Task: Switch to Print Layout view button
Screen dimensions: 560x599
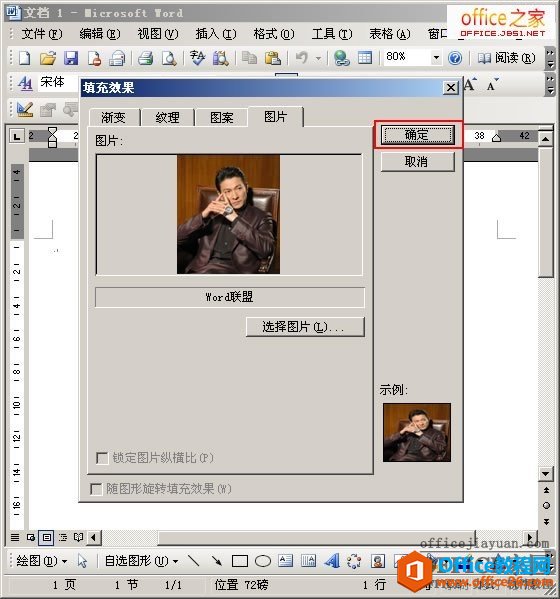Action: point(47,537)
